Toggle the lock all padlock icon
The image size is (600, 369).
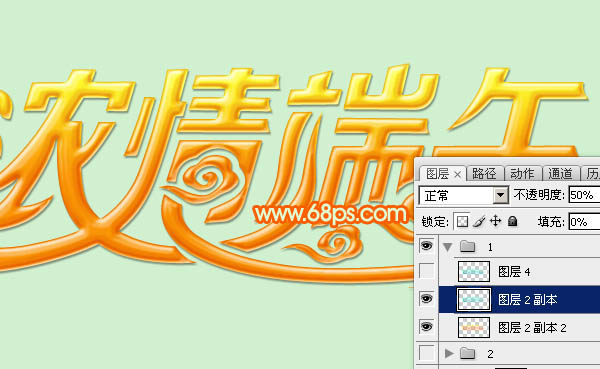[x=512, y=221]
